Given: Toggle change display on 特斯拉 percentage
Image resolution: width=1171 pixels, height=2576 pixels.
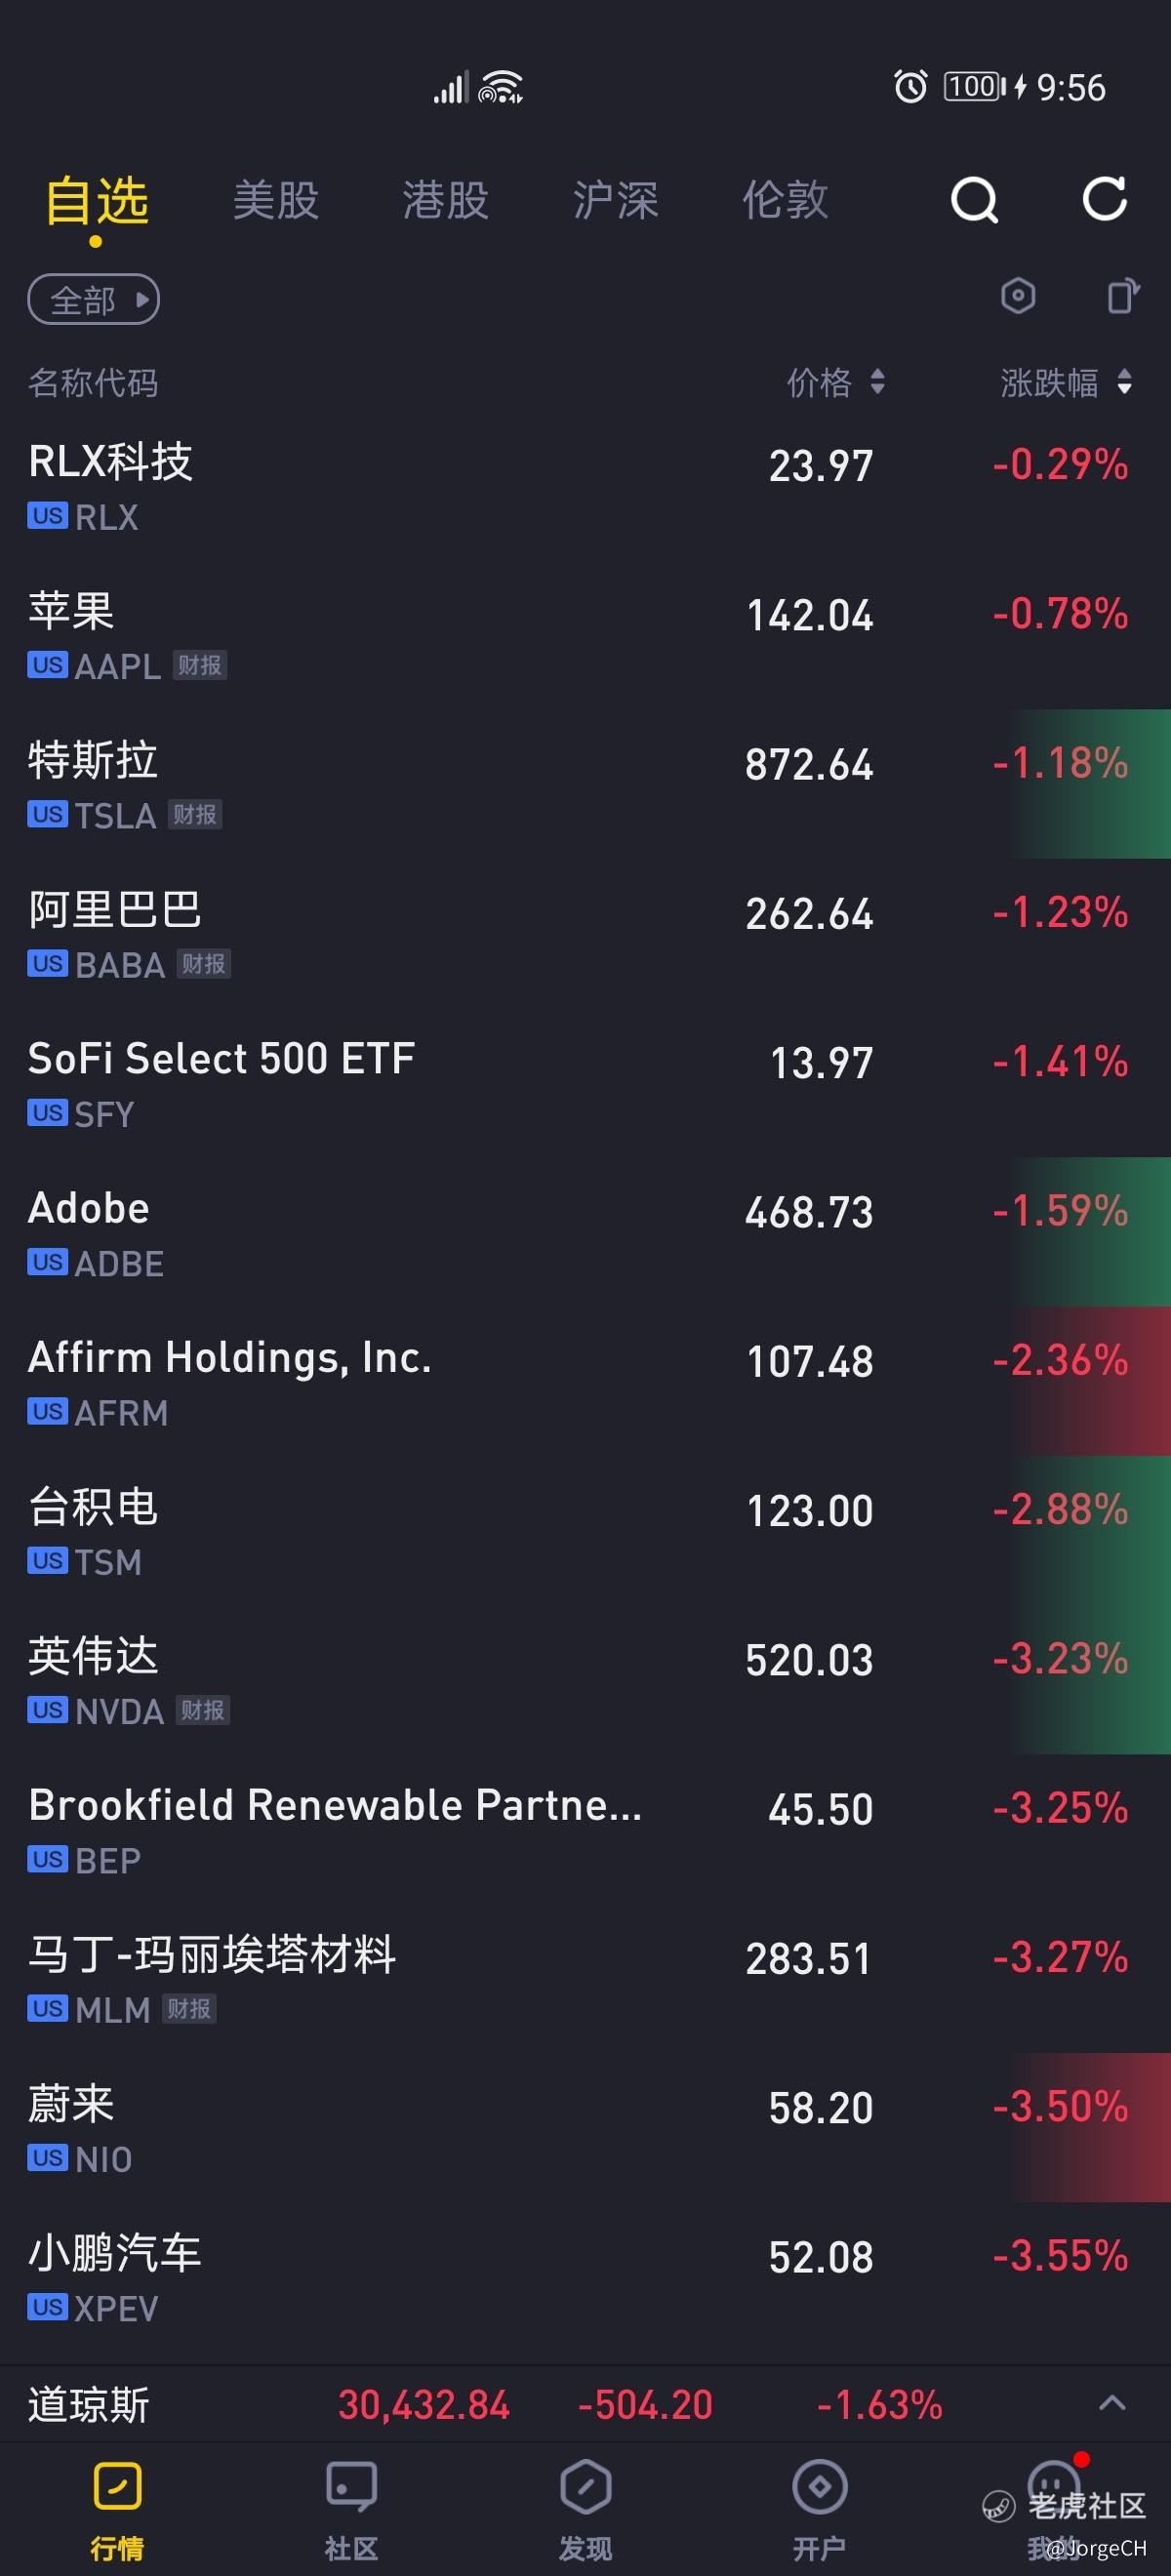Looking at the screenshot, I should [1060, 764].
